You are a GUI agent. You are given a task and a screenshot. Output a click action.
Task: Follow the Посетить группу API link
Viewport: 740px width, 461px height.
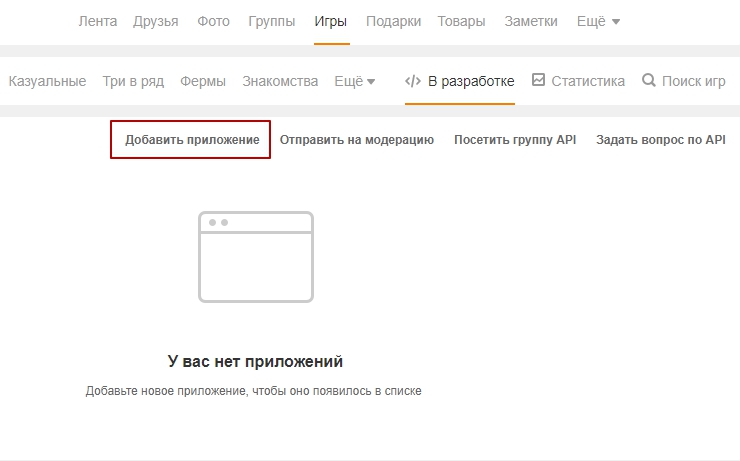tap(515, 140)
